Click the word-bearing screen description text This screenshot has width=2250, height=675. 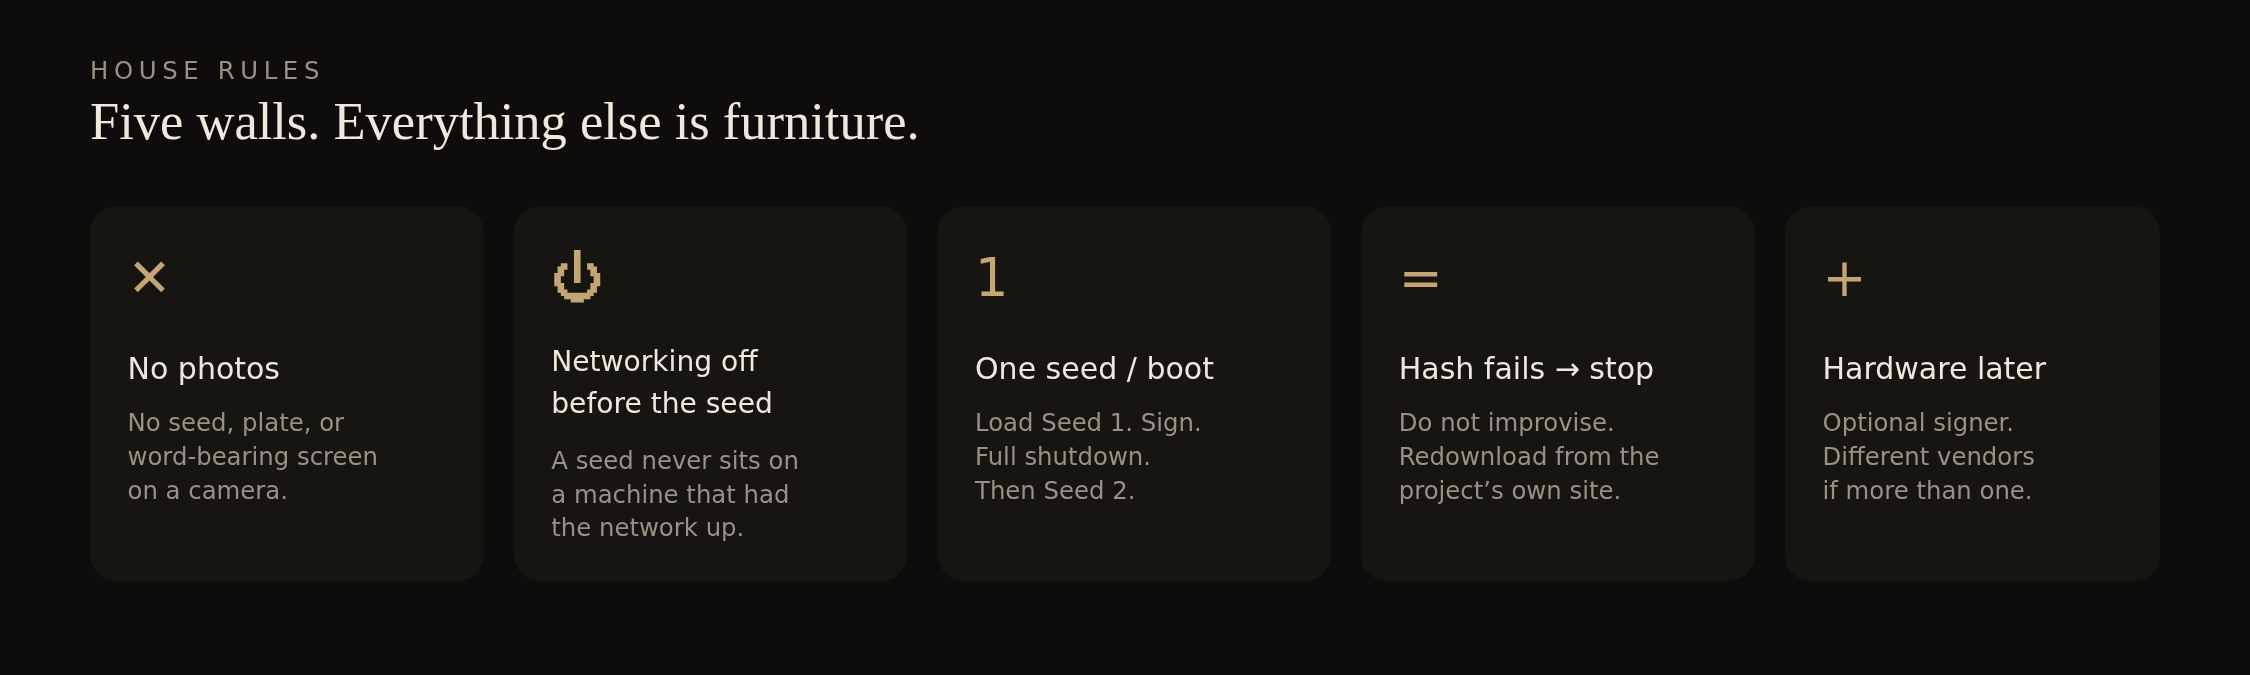pos(253,457)
